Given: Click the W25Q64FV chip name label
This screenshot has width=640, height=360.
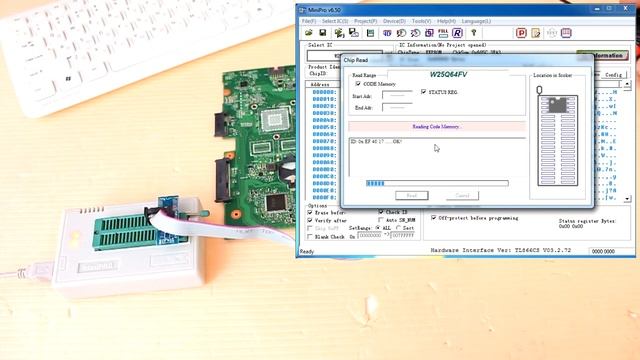Looking at the screenshot, I should pyautogui.click(x=448, y=74).
